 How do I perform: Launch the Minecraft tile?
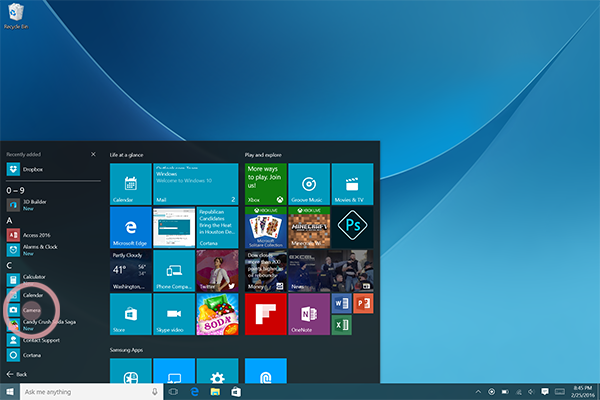309,227
